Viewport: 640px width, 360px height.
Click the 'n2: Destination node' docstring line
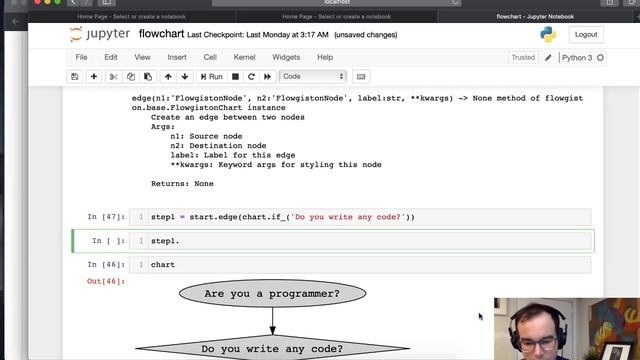218,146
